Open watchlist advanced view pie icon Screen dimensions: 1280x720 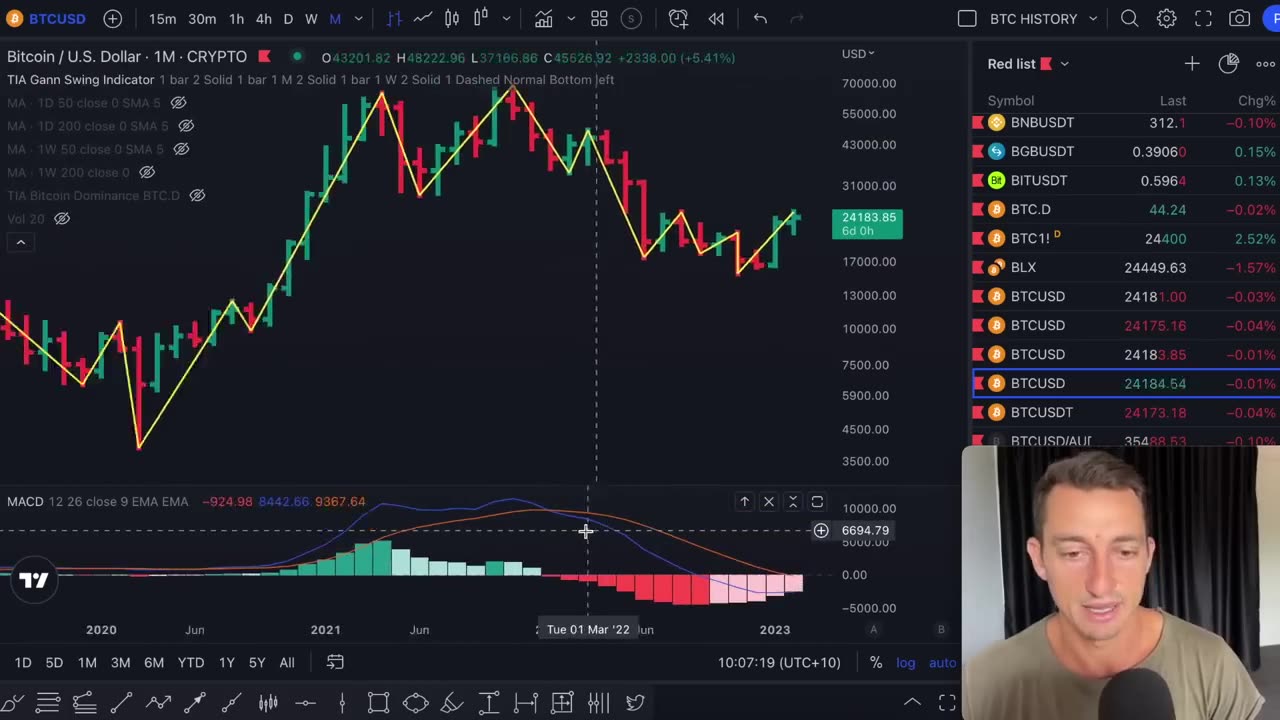click(x=1229, y=64)
